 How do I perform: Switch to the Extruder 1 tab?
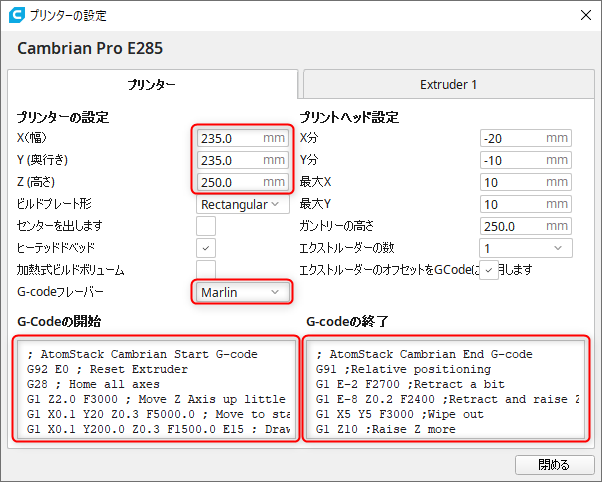pyautogui.click(x=448, y=84)
